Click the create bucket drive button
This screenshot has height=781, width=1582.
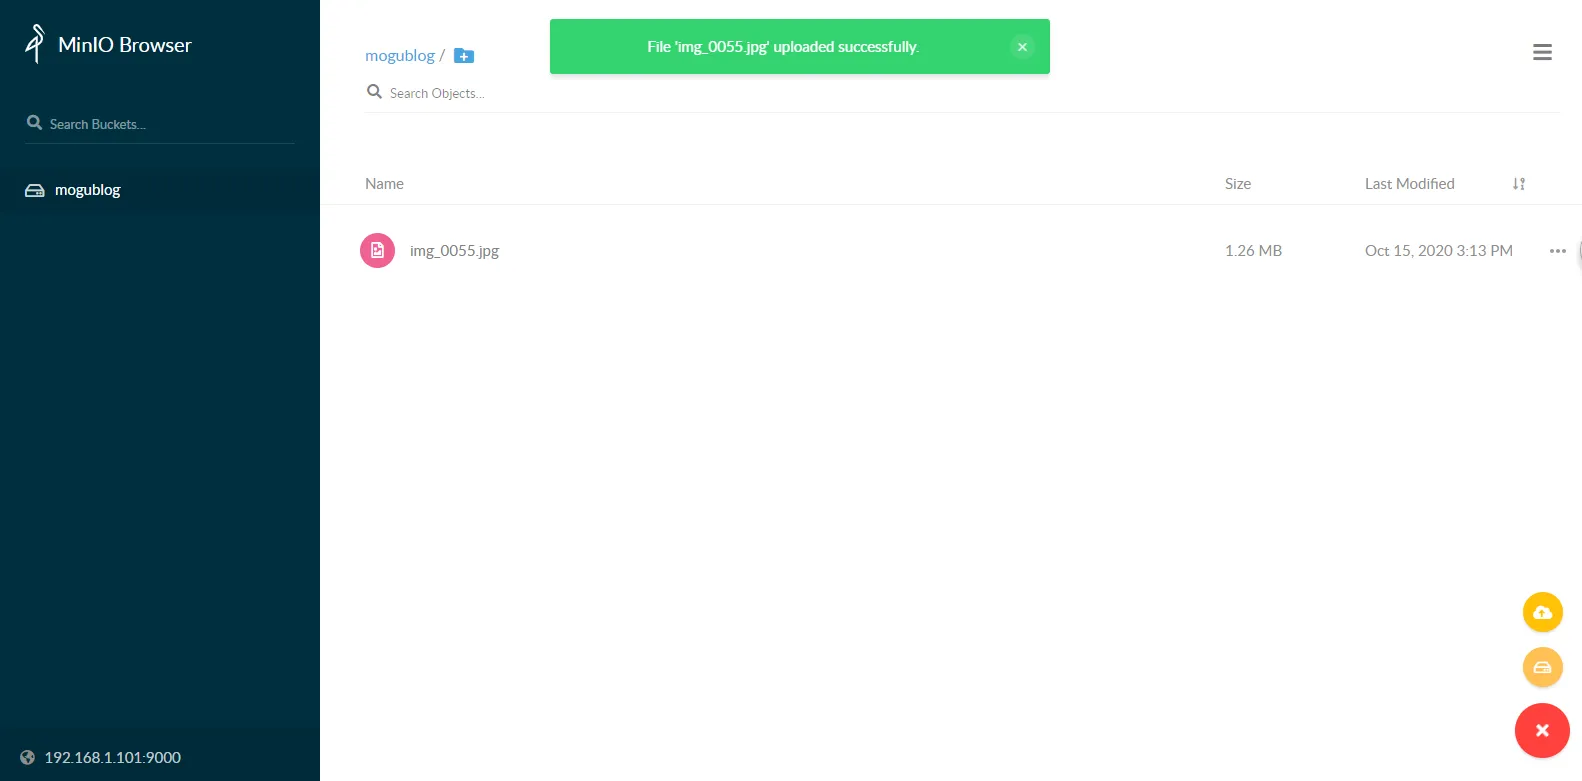point(1542,667)
